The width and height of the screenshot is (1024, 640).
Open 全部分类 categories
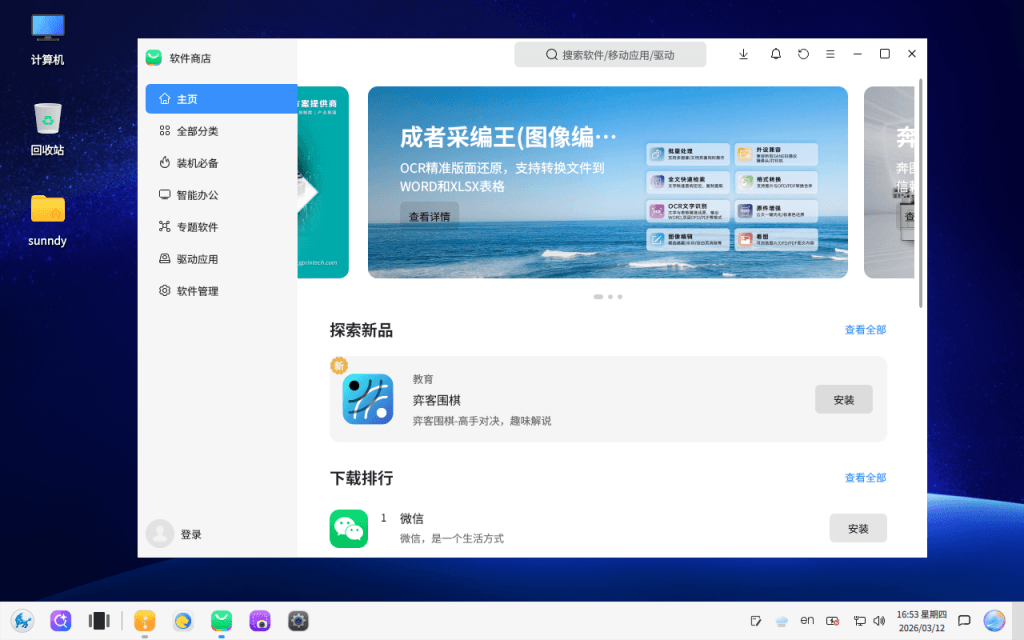tap(221, 131)
